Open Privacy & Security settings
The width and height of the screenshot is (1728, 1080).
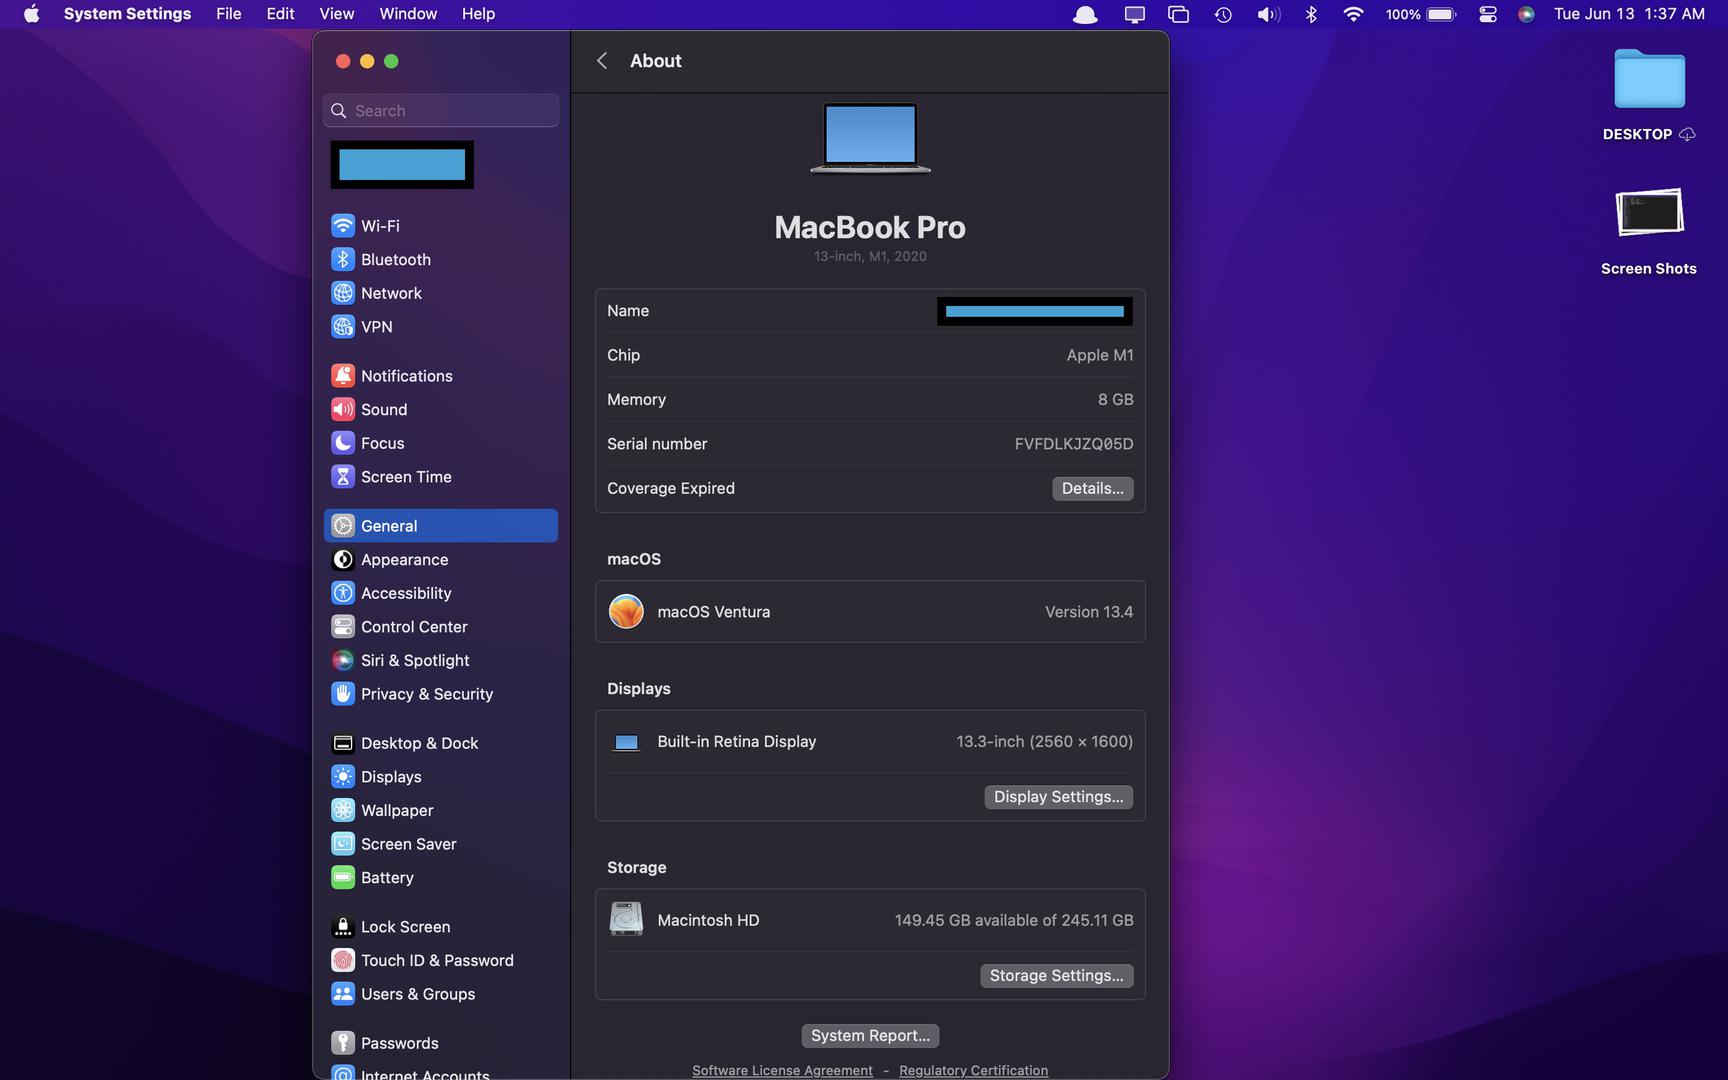pyautogui.click(x=440, y=694)
